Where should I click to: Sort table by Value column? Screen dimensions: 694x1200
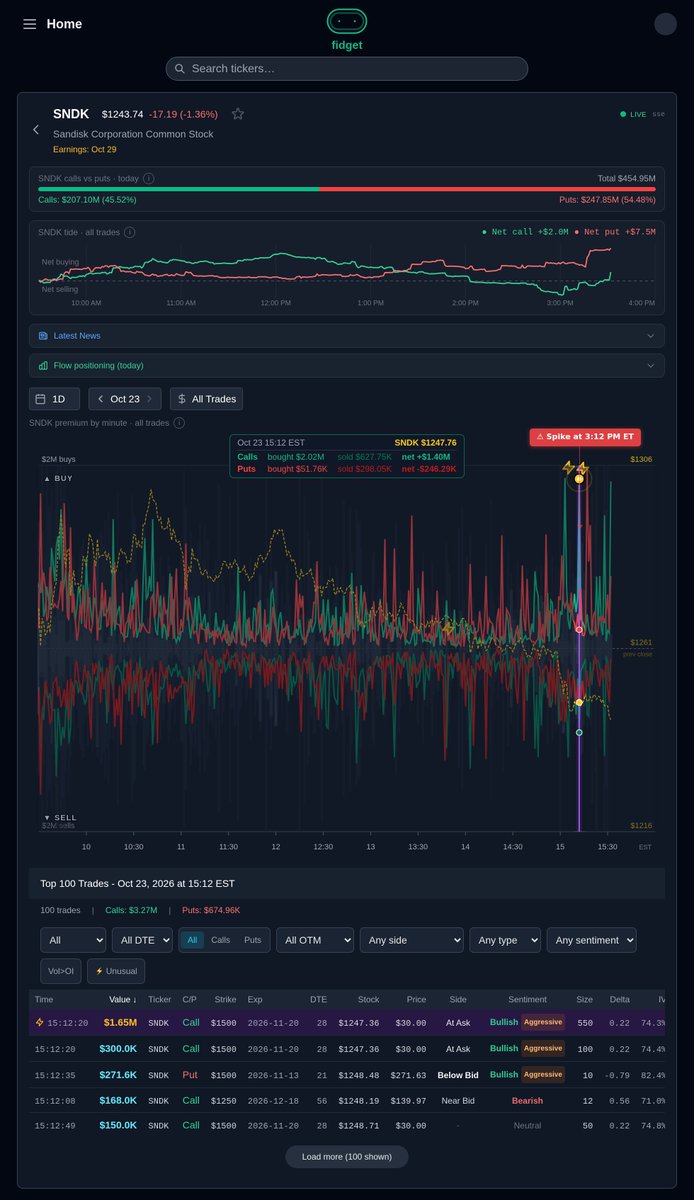tap(122, 999)
